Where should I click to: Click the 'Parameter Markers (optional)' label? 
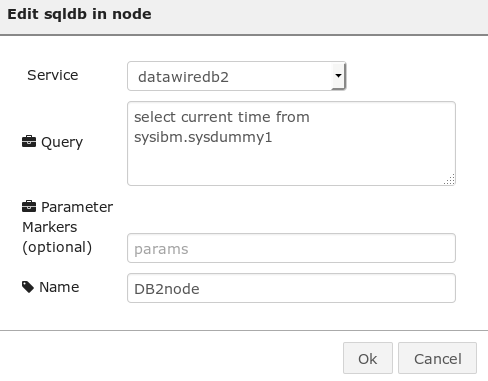(68, 227)
